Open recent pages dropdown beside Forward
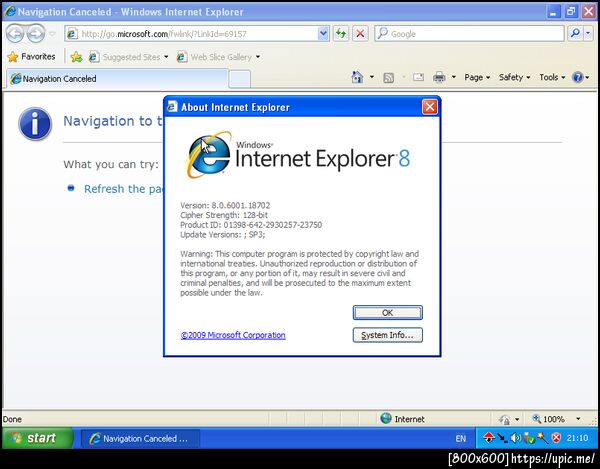Screen dimensions: 600x469 click(x=52, y=34)
